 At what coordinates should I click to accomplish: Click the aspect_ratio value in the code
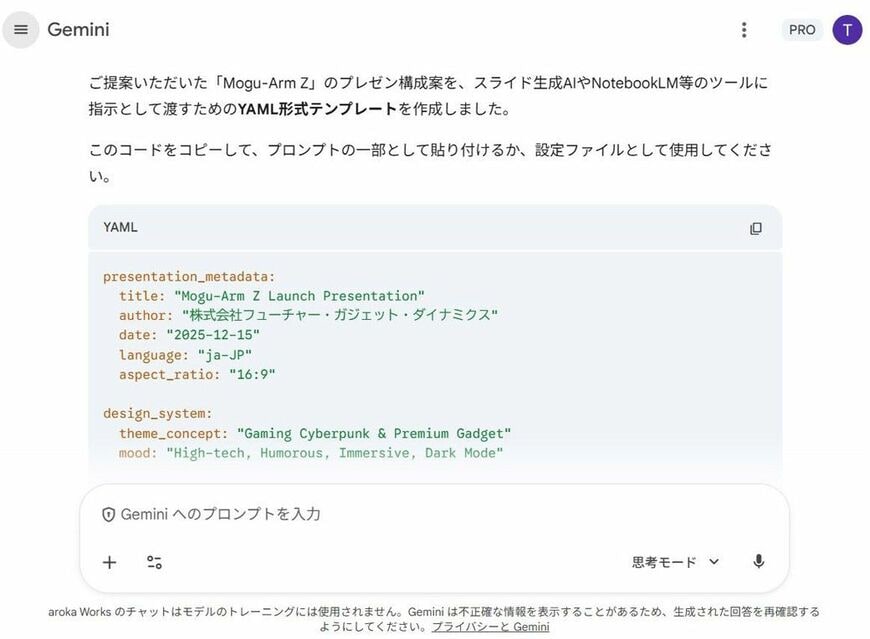coord(248,374)
